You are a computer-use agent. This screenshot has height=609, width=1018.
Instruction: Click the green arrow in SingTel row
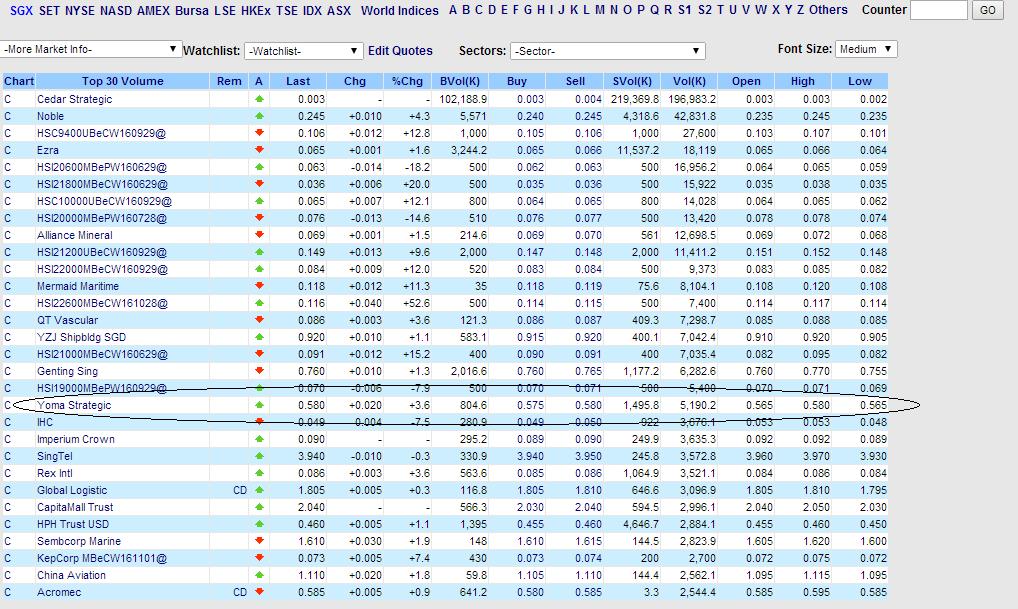(259, 456)
